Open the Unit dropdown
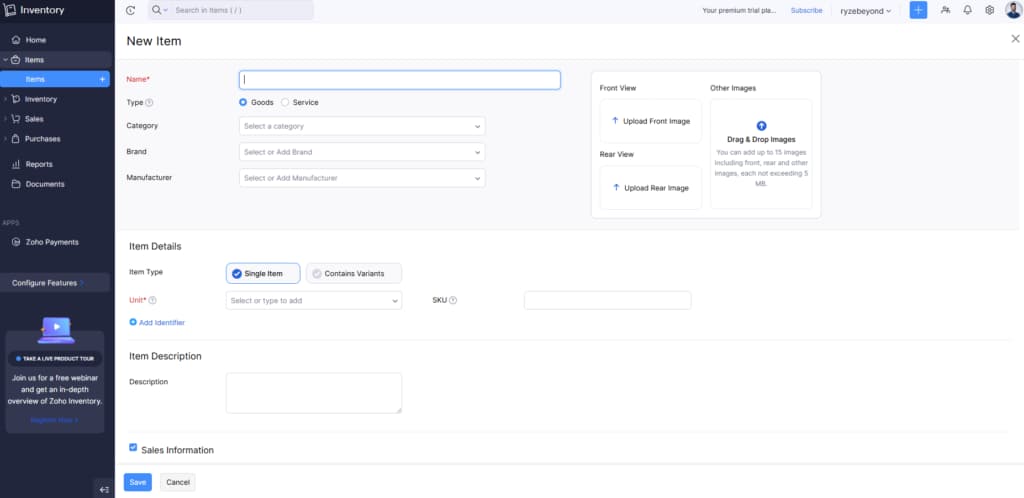 (313, 301)
